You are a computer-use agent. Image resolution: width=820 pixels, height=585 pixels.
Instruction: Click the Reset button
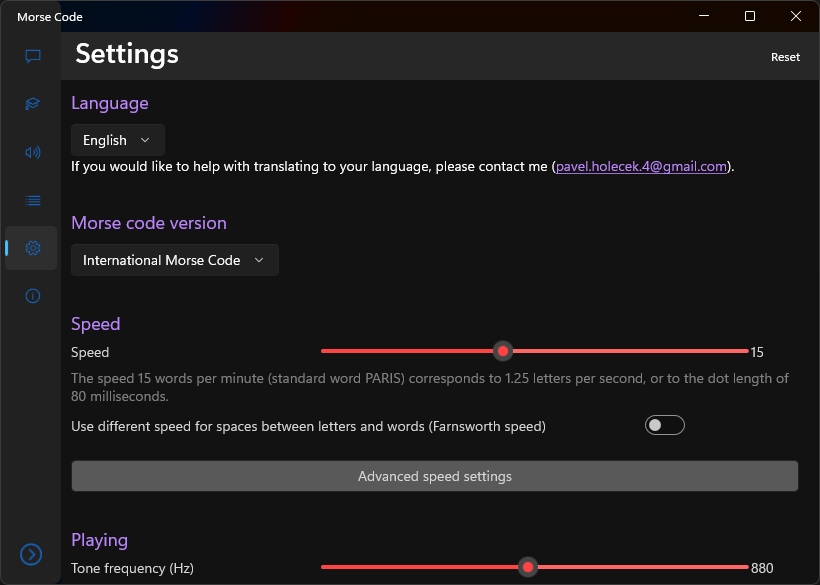785,57
